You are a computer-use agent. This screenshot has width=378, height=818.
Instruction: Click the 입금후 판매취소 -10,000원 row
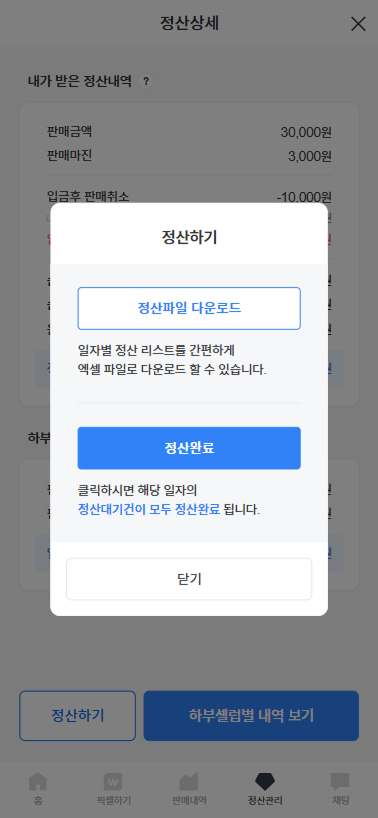pyautogui.click(x=189, y=197)
